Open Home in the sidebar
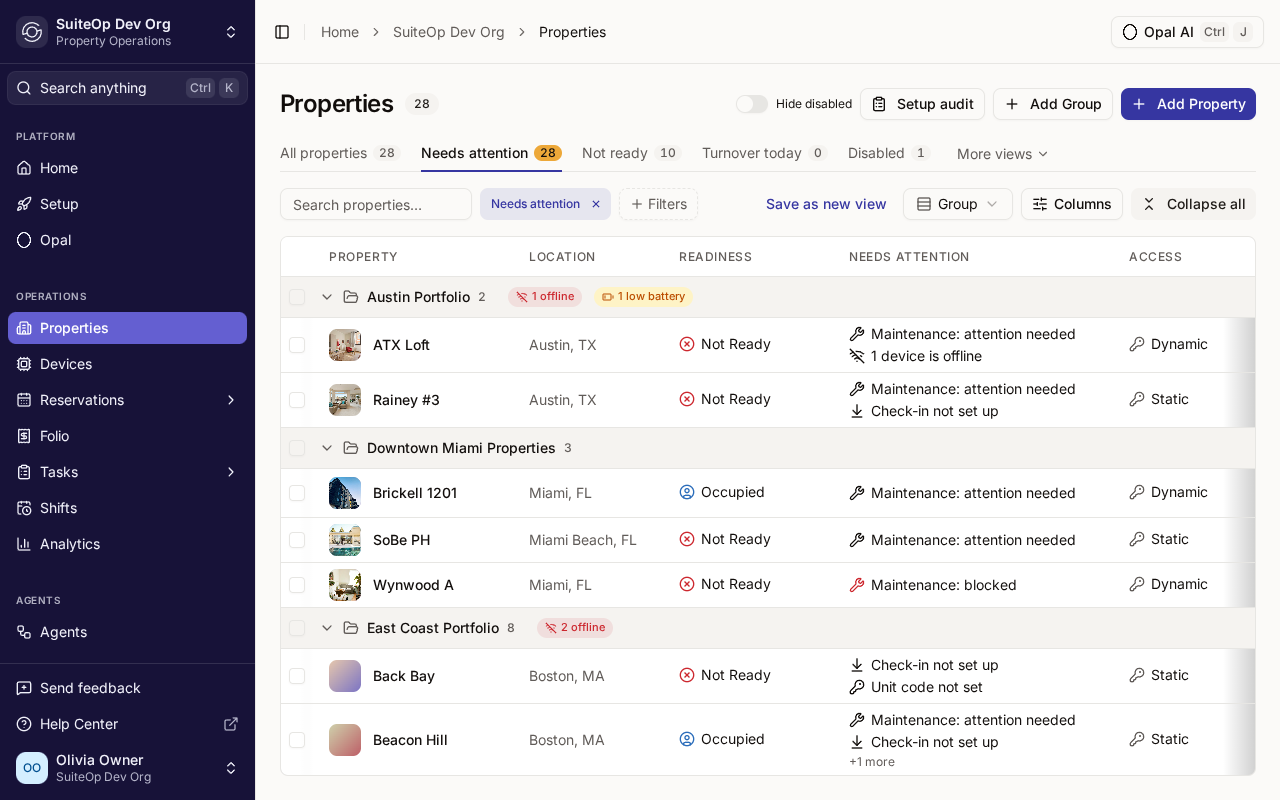Screen dimensions: 1280x800 point(127,168)
